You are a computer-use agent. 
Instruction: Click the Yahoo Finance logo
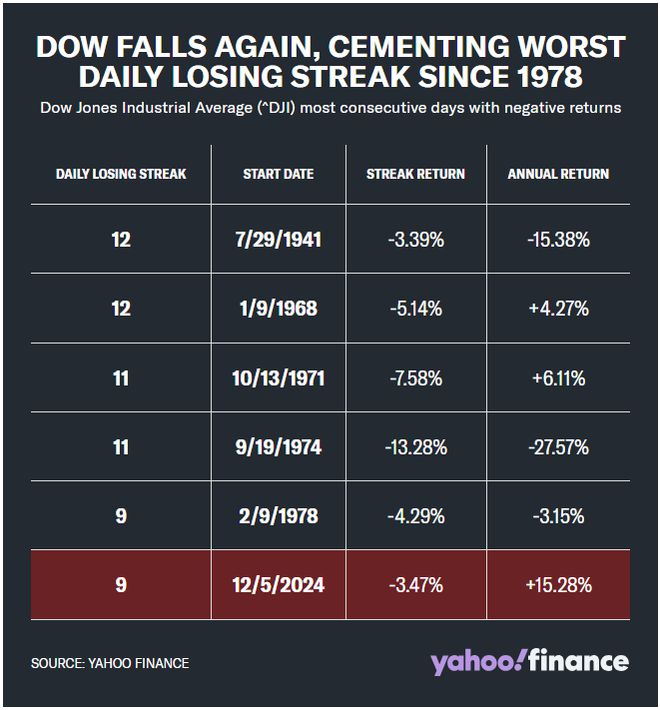529,662
